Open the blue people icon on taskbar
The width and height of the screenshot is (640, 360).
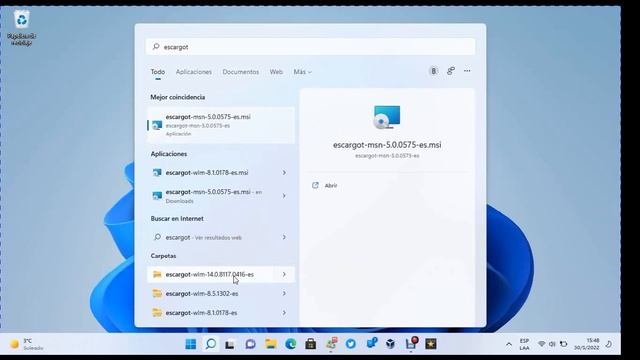pos(371,344)
